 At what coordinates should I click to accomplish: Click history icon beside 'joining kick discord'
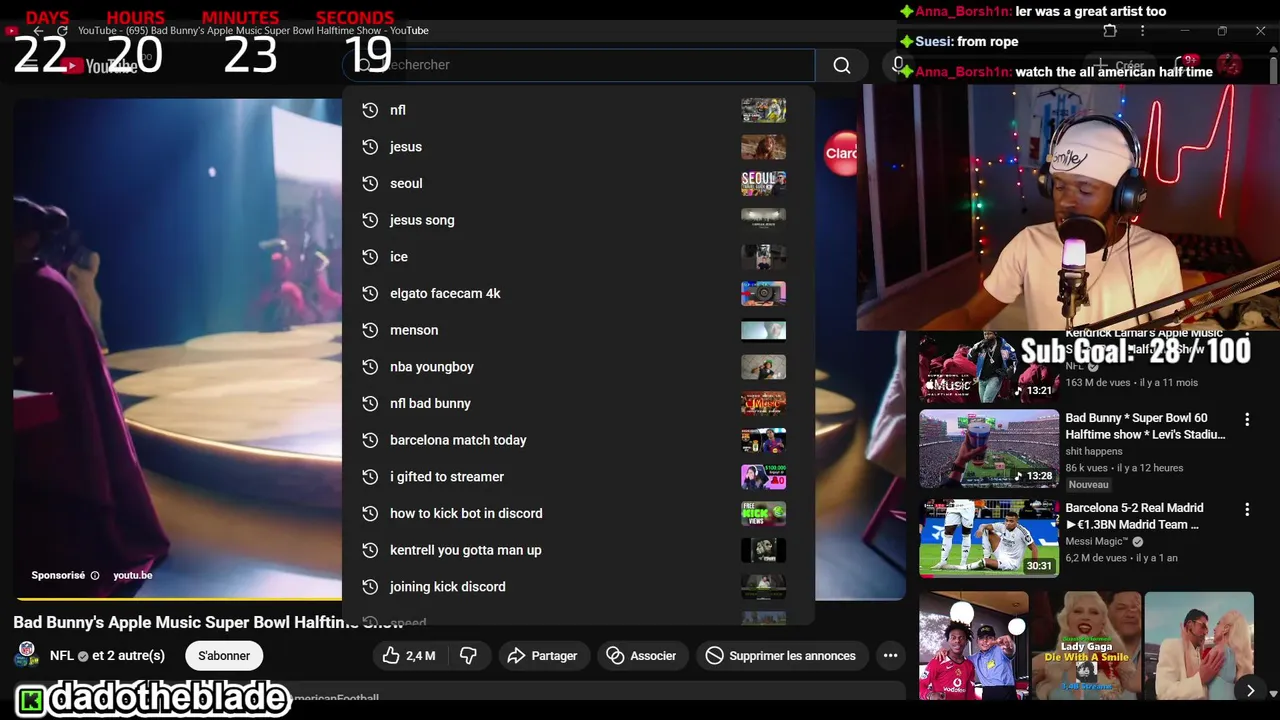pos(370,587)
